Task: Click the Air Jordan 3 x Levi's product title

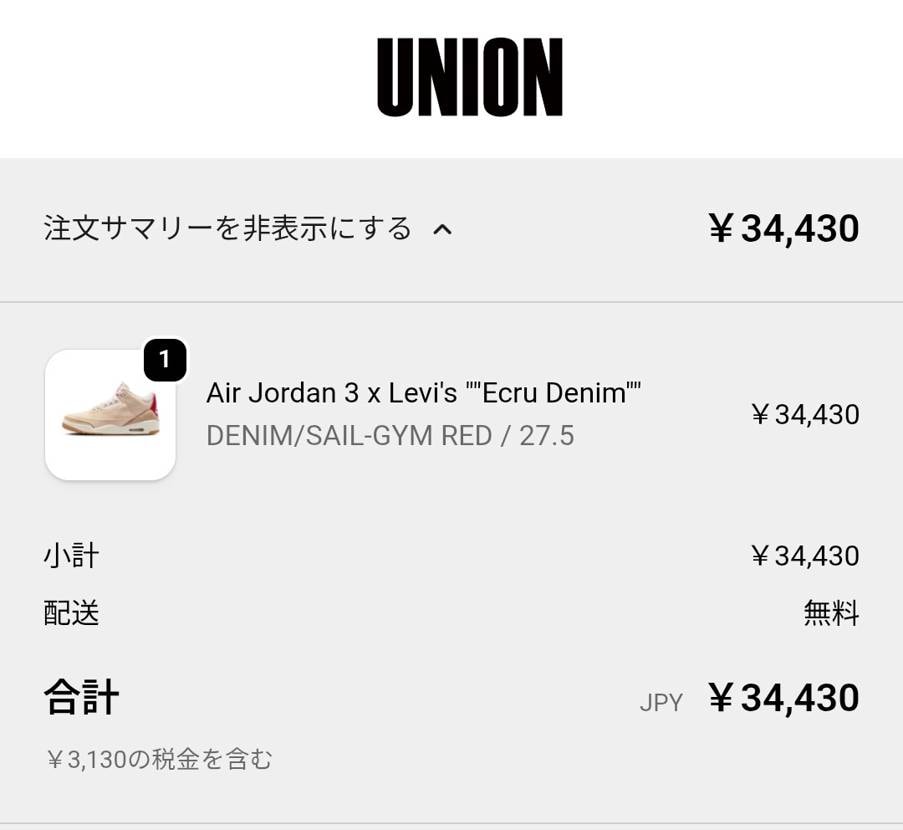Action: pyautogui.click(x=423, y=393)
